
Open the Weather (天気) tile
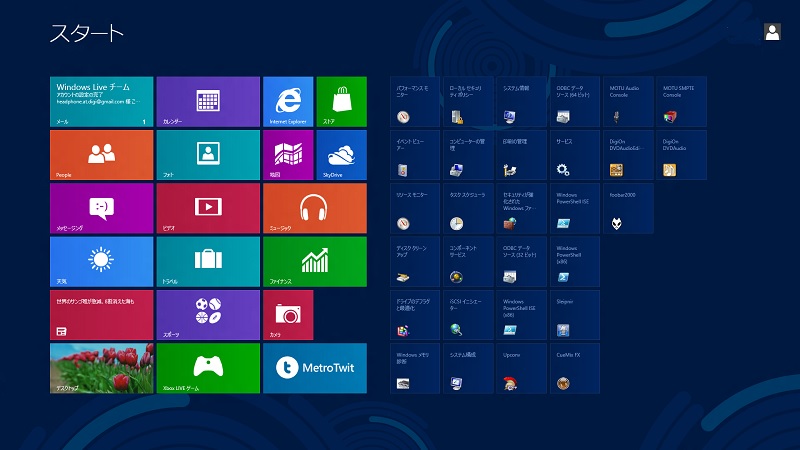(102, 262)
